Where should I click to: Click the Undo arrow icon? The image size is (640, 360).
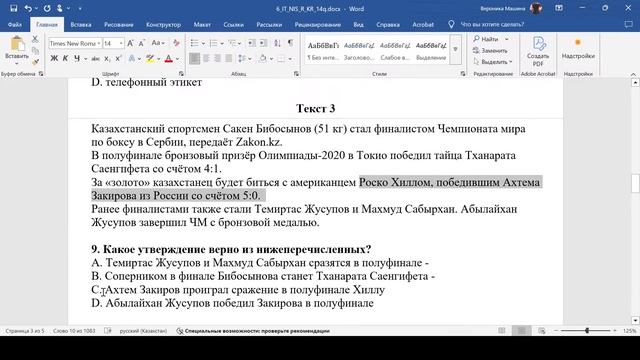(x=28, y=8)
